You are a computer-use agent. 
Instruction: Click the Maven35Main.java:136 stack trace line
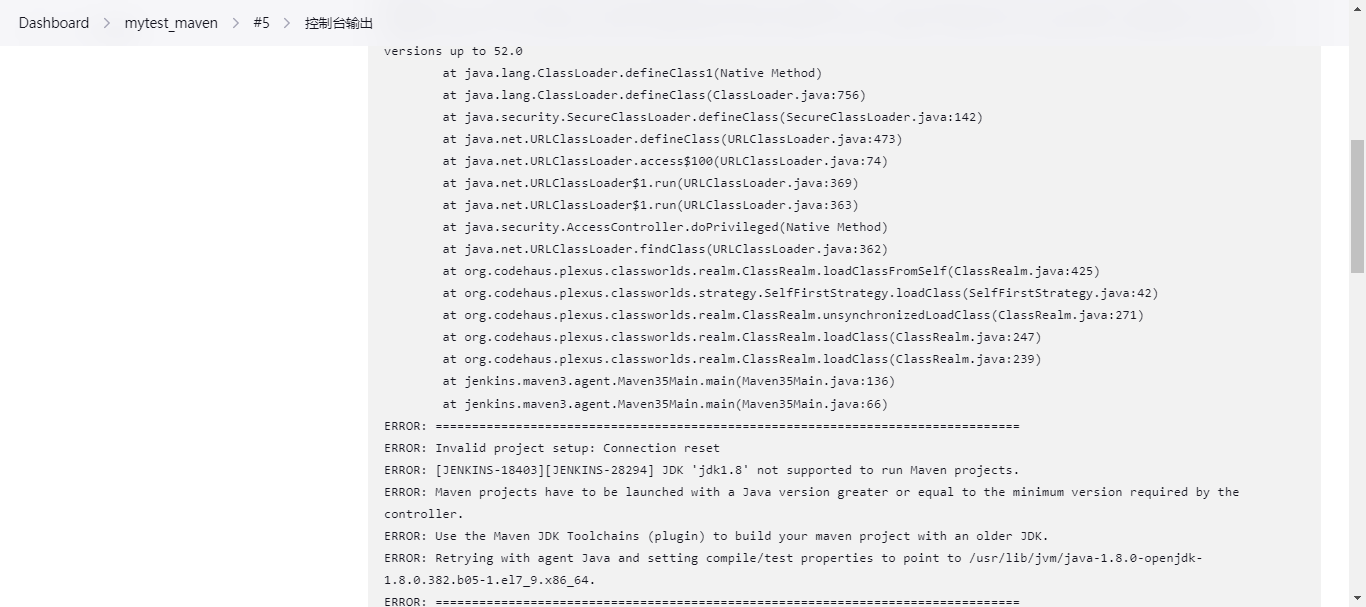(x=668, y=382)
